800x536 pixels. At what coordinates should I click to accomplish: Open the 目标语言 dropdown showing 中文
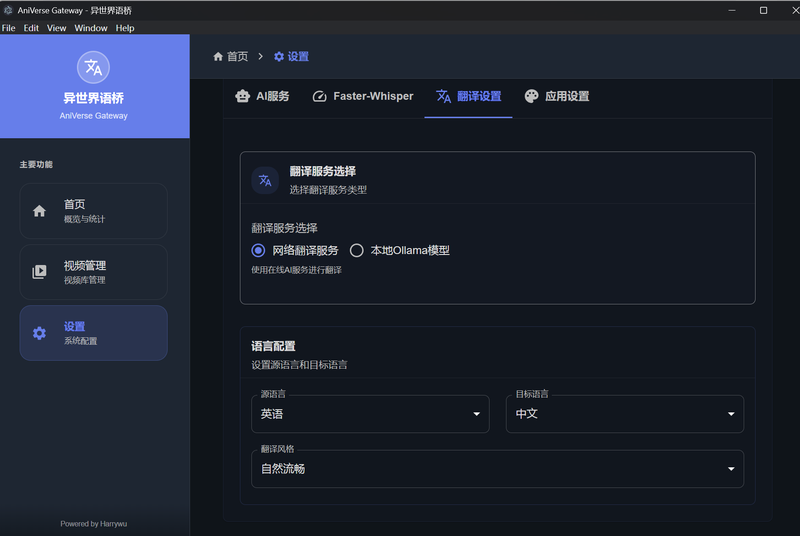click(624, 414)
